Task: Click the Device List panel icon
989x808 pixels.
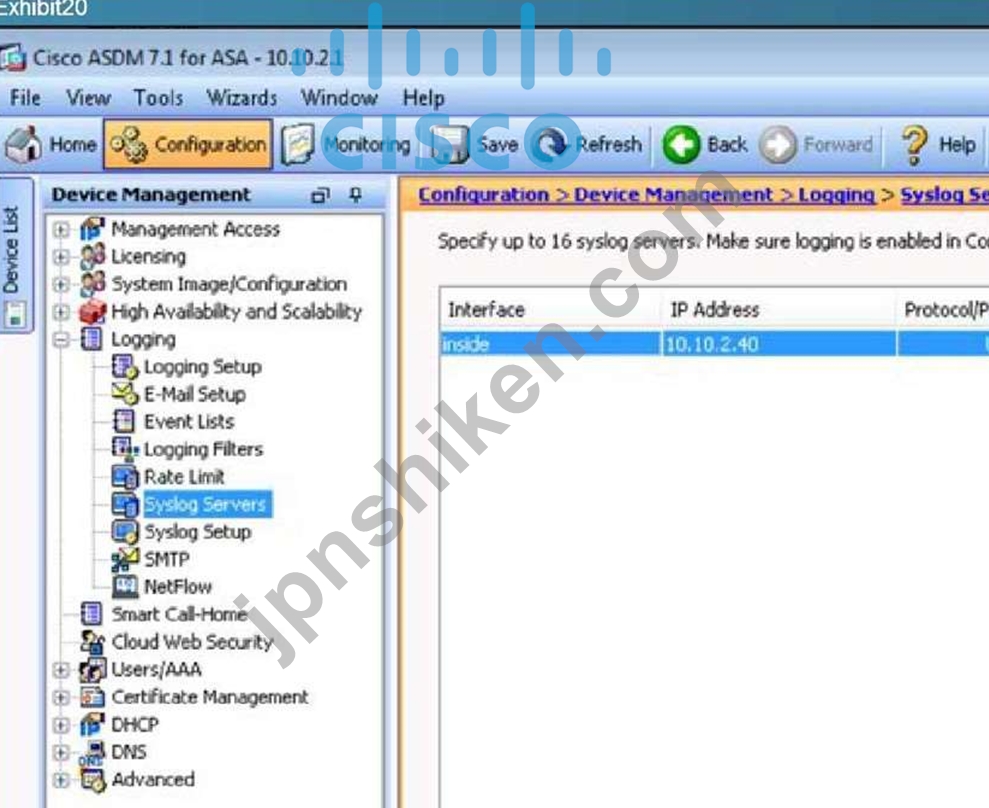Action: [15, 314]
